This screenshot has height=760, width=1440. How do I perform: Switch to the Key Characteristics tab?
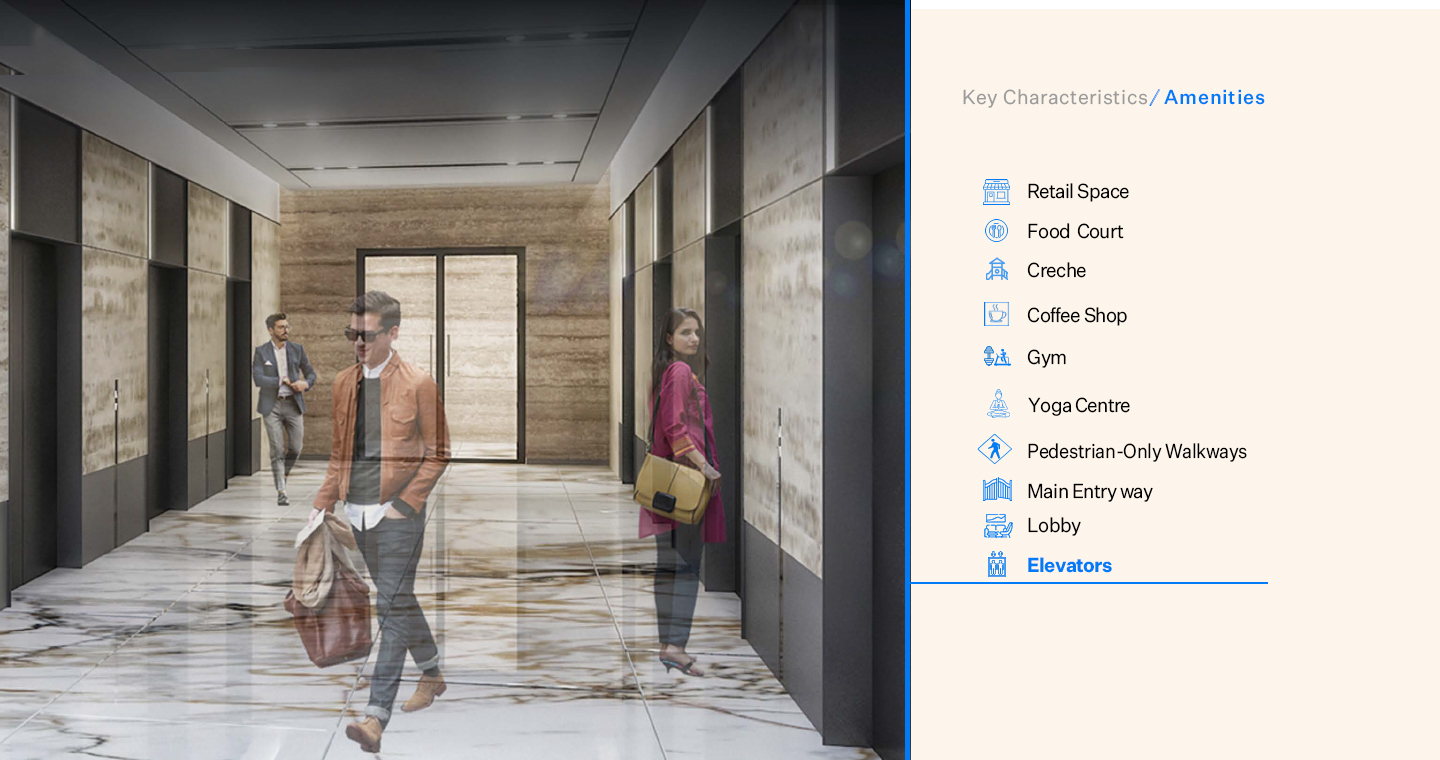point(1055,97)
